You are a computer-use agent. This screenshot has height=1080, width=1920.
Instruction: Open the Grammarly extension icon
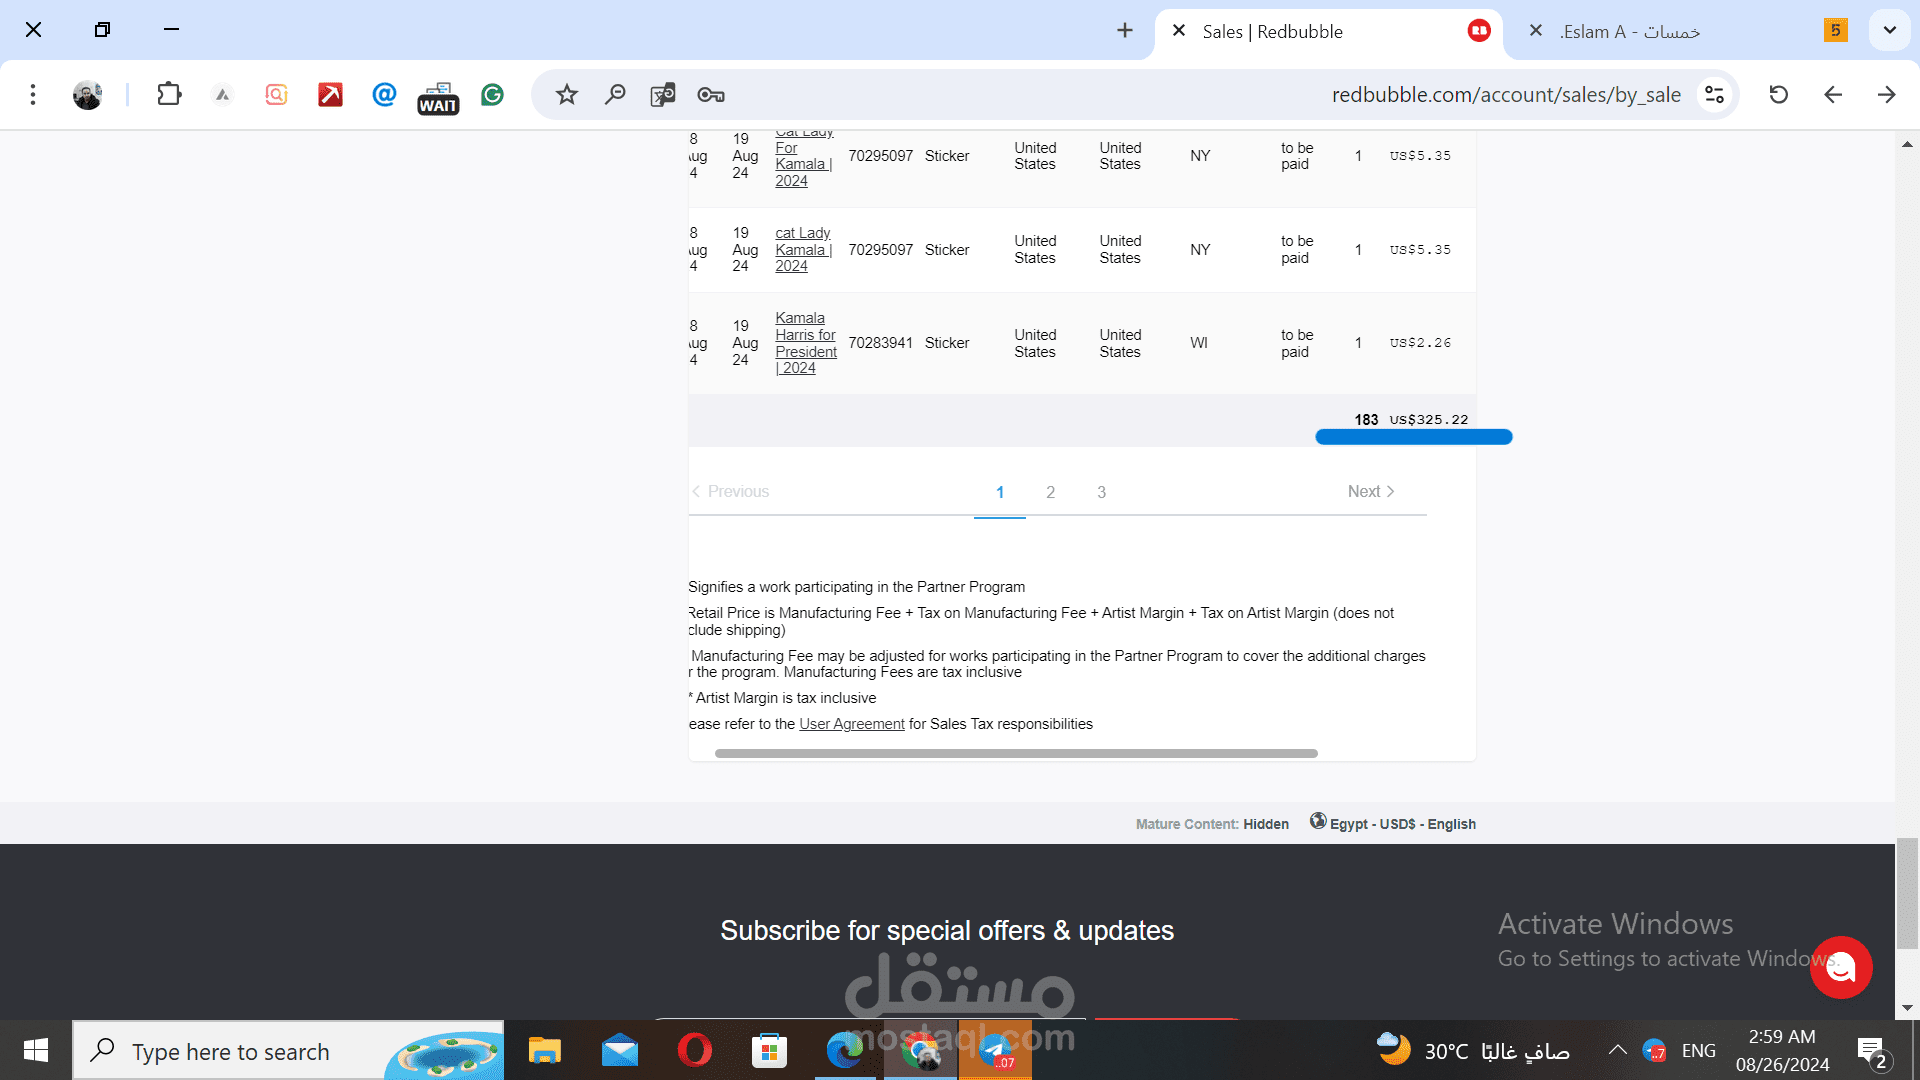[x=492, y=95]
